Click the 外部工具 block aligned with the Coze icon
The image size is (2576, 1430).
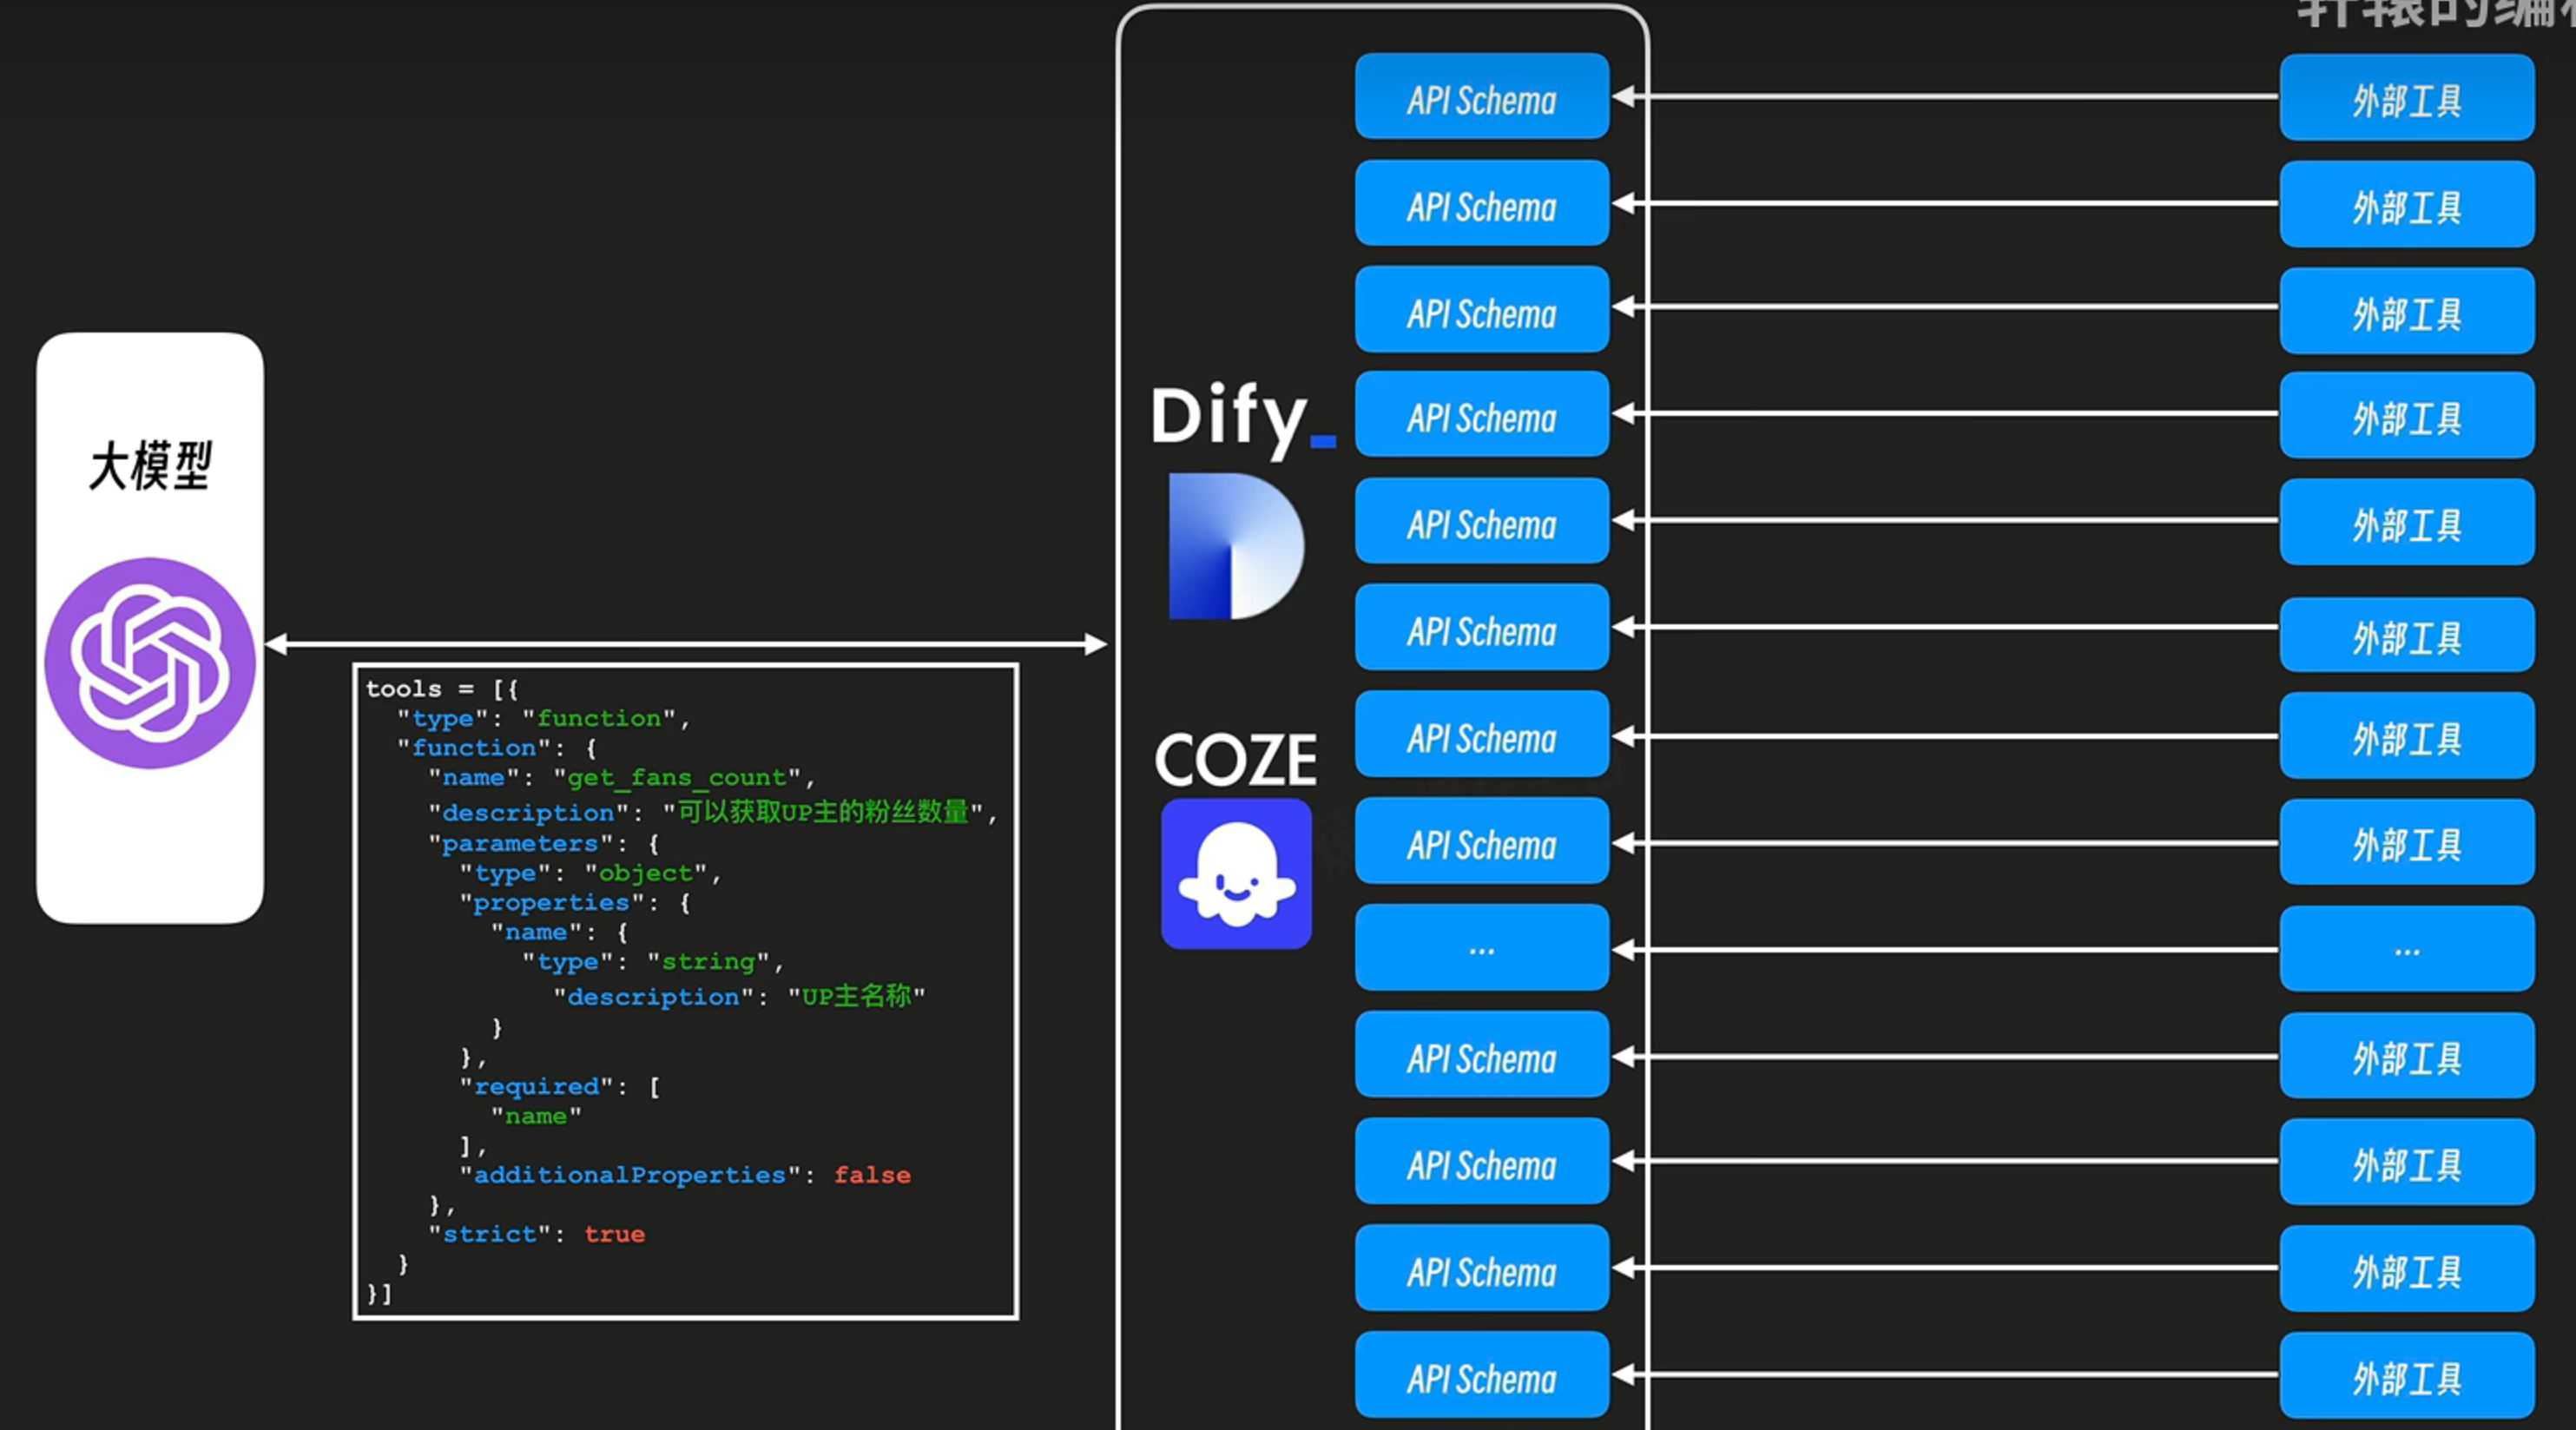pos(2407,843)
